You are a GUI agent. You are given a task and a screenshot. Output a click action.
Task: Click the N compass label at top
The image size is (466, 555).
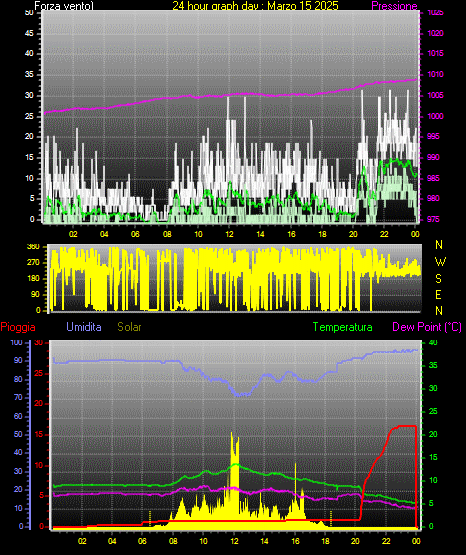[x=439, y=245]
